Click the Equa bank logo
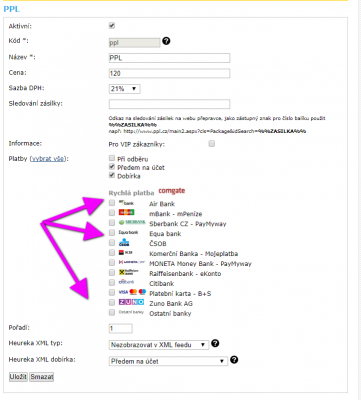Viewport: 361px width, 400px height. [128, 232]
